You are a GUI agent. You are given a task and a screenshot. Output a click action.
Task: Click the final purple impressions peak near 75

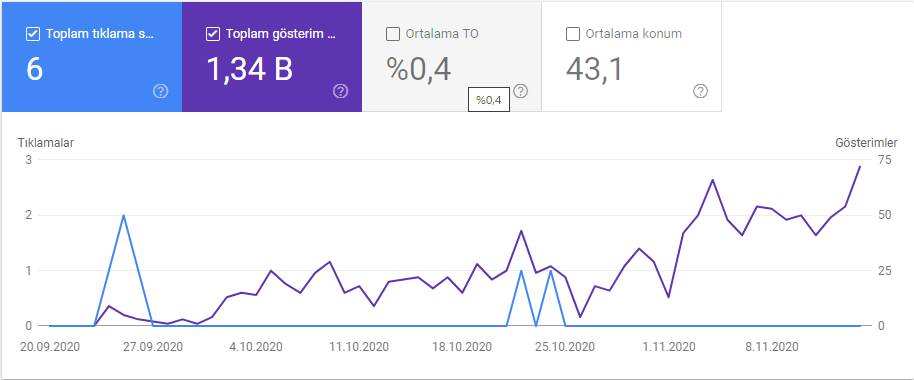pos(859,167)
